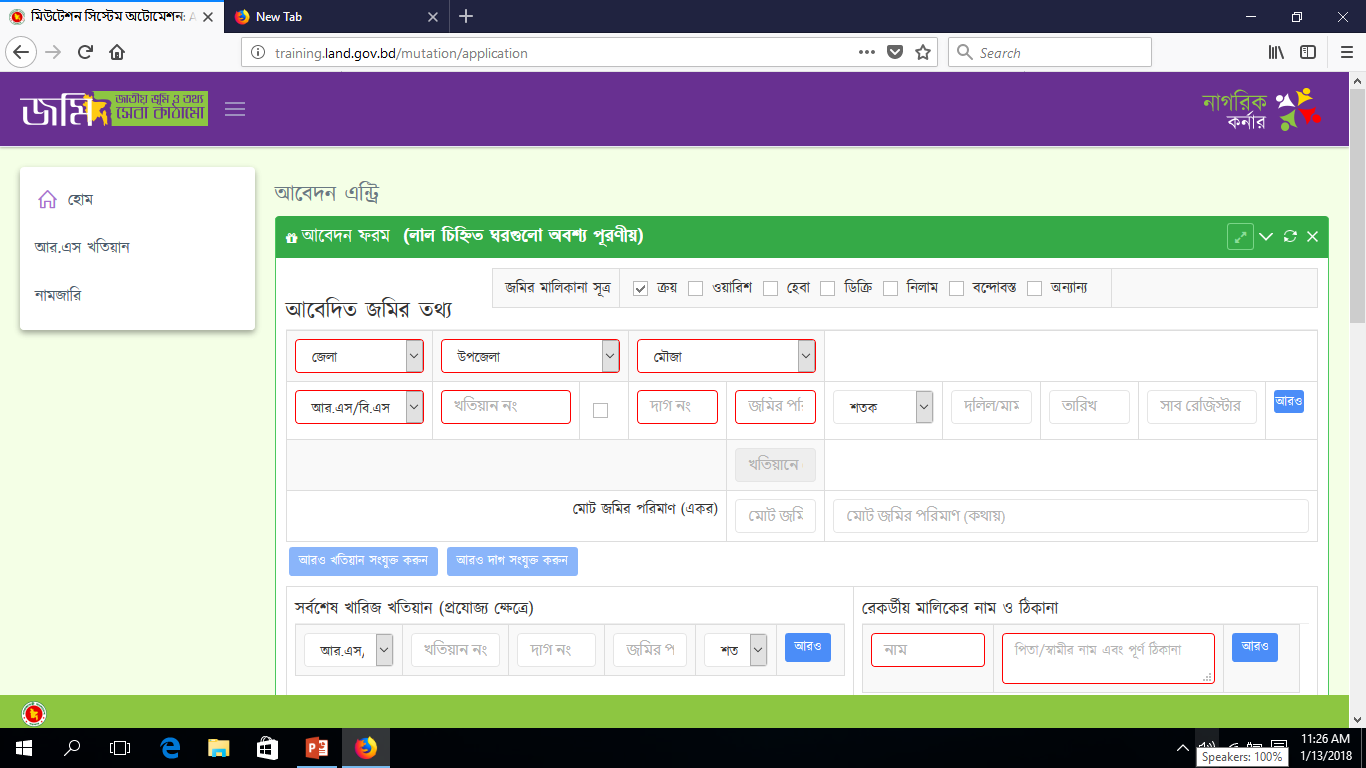Check the ওয়ারিশ ownership checkbox
Screen dimensions: 1366x768
click(696, 289)
